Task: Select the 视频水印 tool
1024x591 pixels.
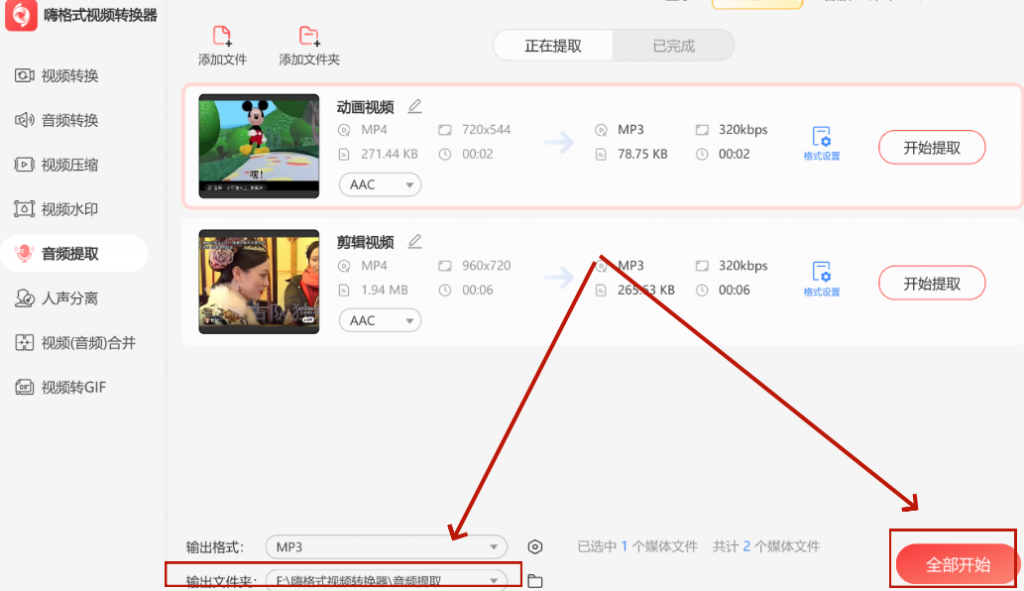Action: 60,209
